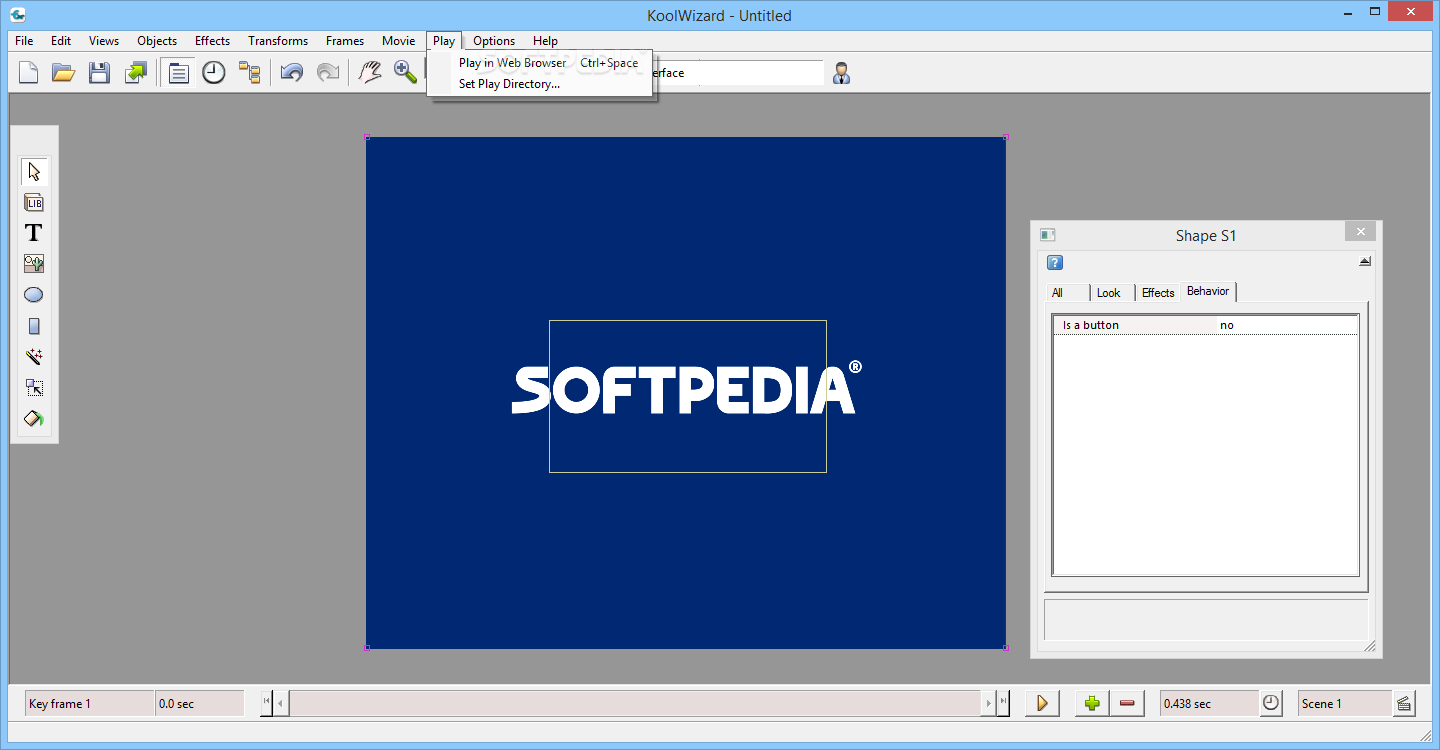Open the Movie menu

coord(399,41)
